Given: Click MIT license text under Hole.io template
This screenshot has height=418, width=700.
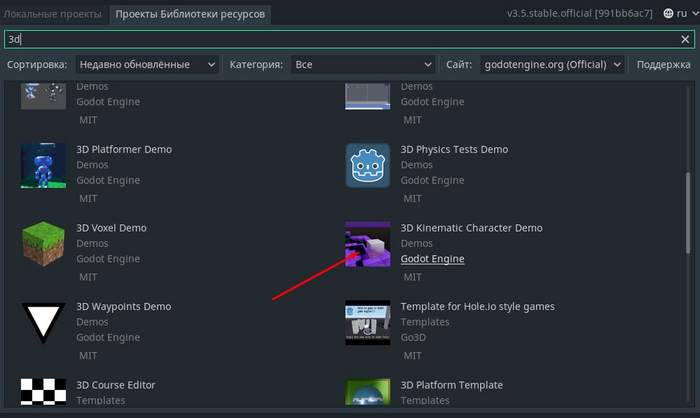Looking at the screenshot, I should pos(412,356).
